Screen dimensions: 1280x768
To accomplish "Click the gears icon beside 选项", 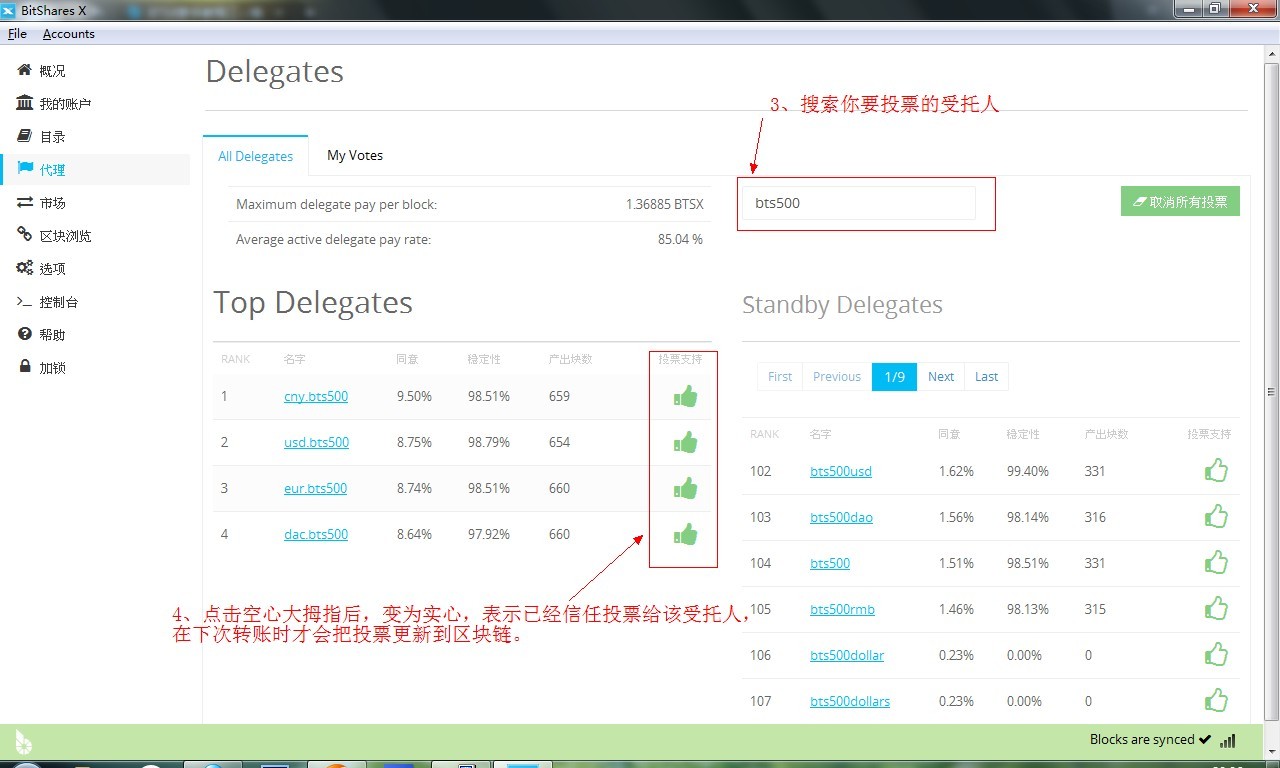I will 24,268.
